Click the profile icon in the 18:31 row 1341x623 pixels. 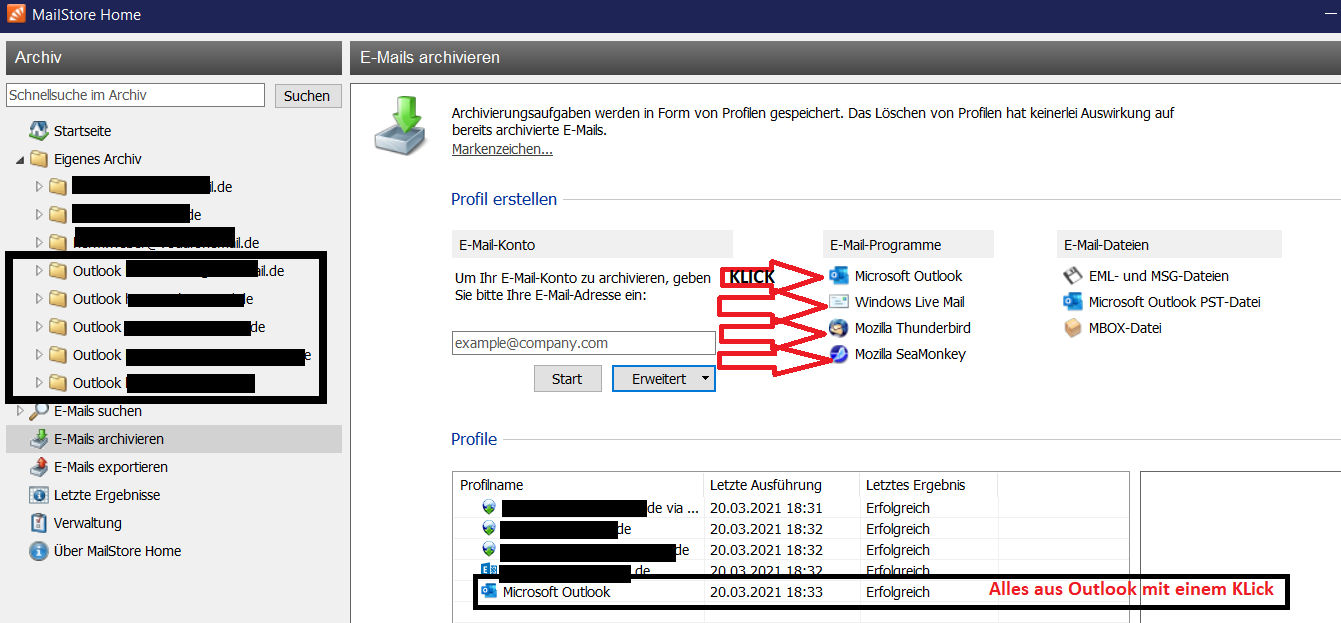click(489, 508)
